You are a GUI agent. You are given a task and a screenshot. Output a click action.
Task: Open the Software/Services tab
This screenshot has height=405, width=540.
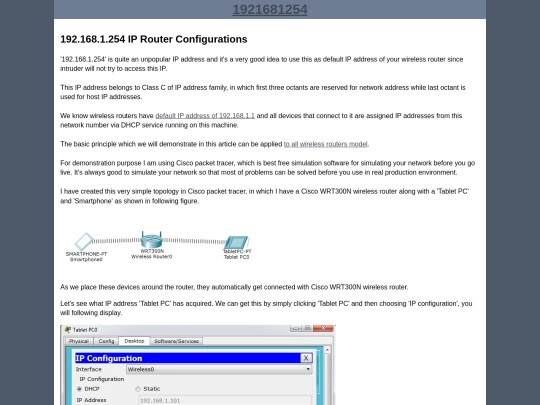pos(176,341)
